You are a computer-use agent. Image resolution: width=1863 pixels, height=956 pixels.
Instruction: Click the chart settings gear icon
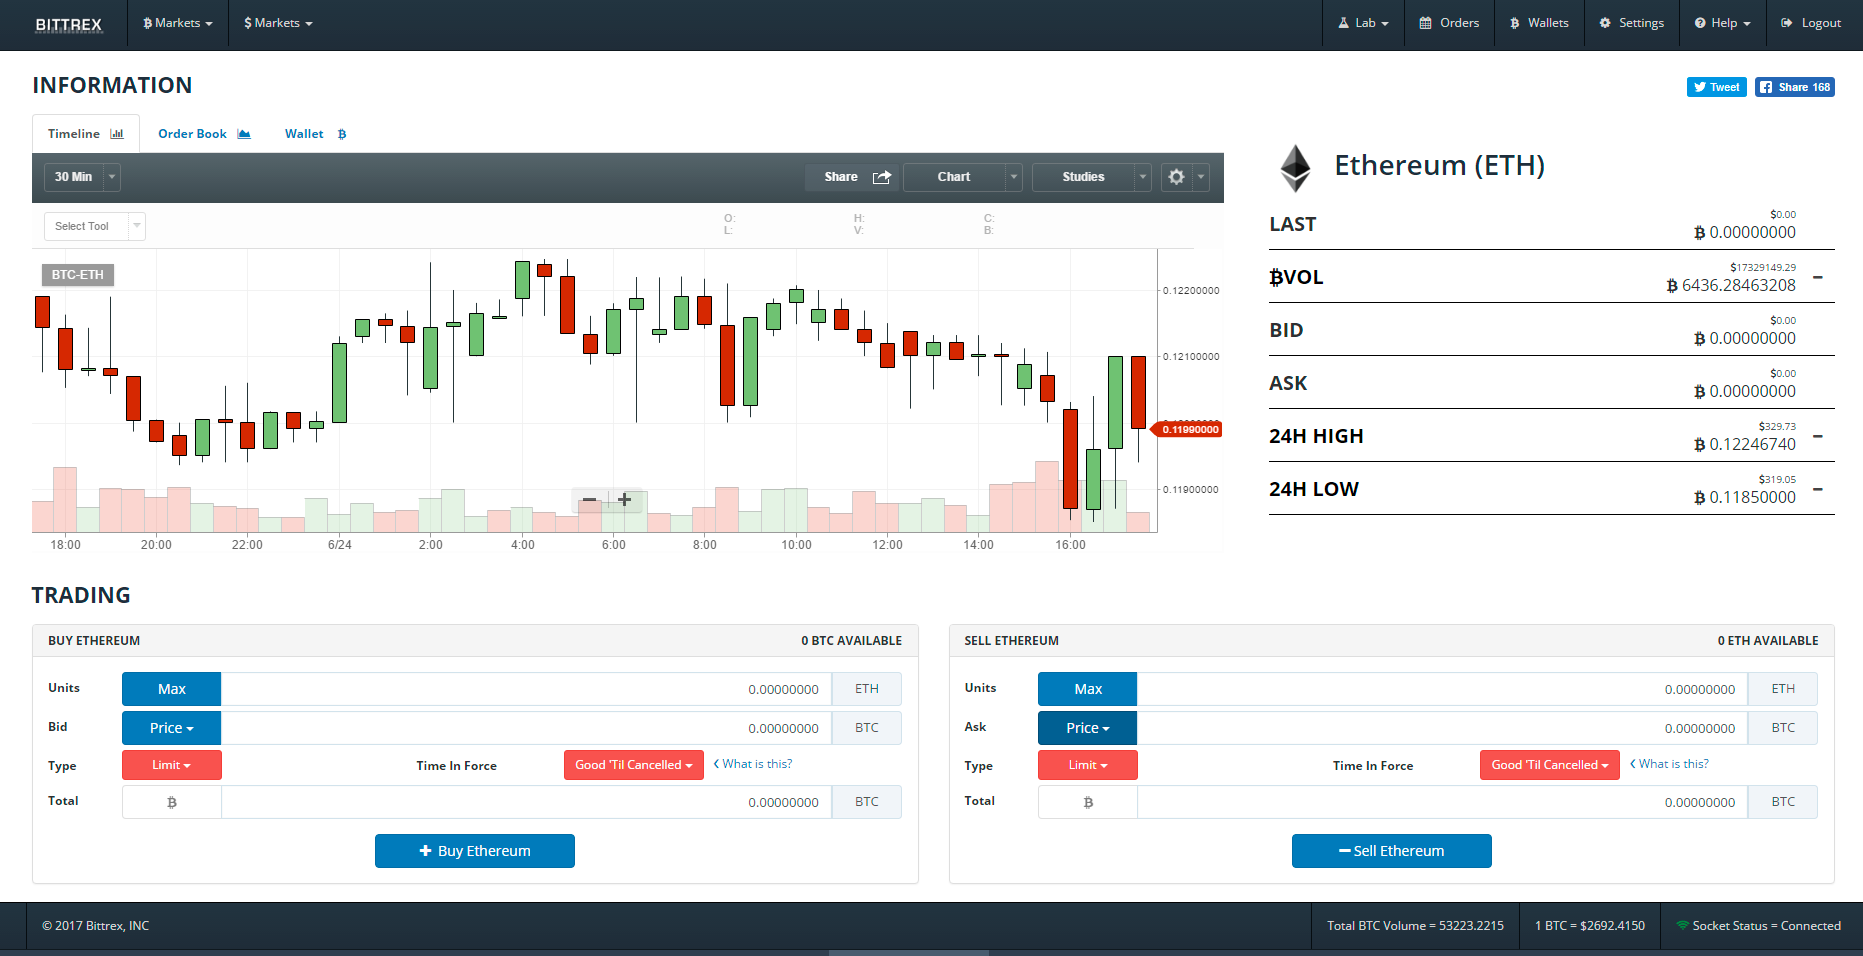1177,177
